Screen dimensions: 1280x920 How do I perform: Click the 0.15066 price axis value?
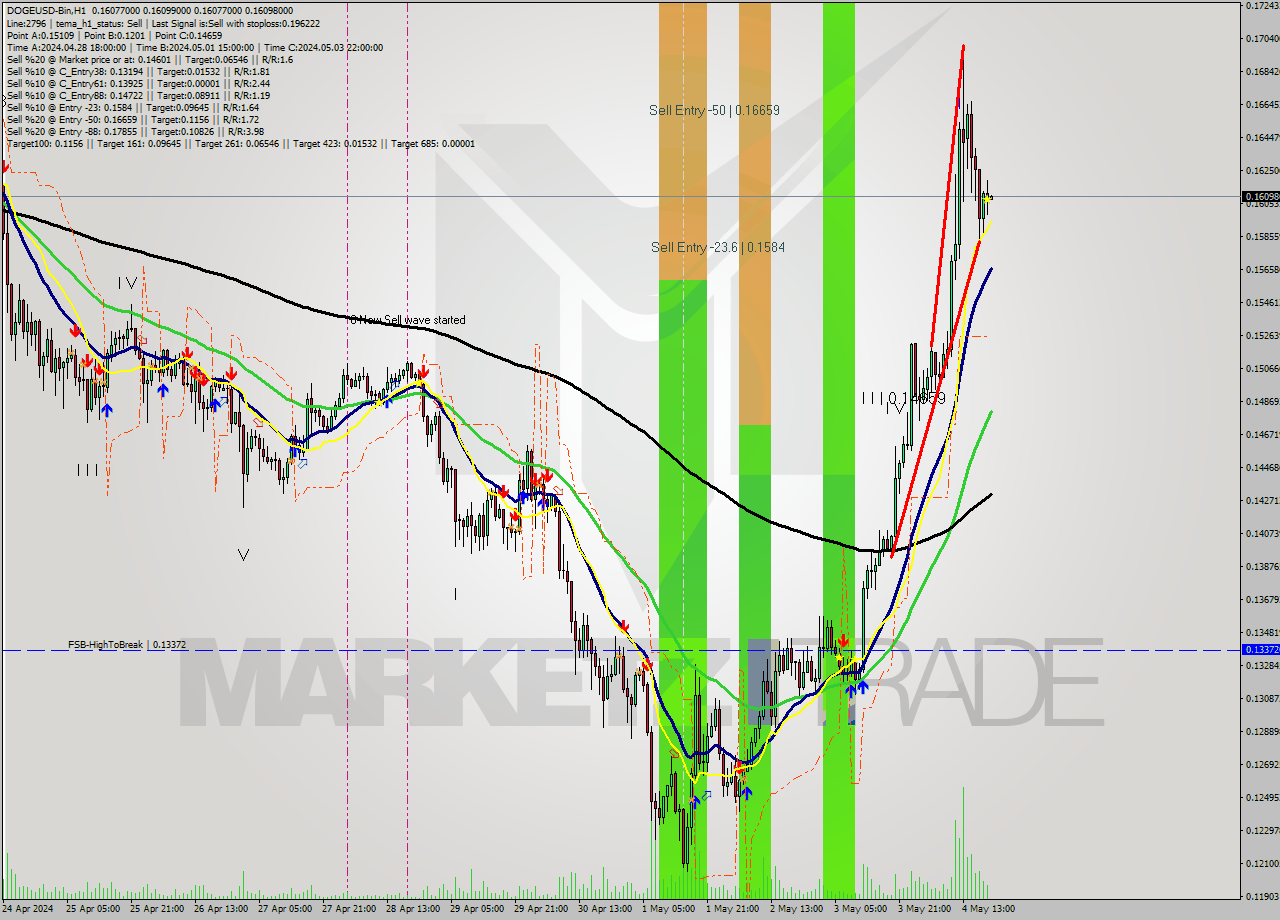(1262, 369)
